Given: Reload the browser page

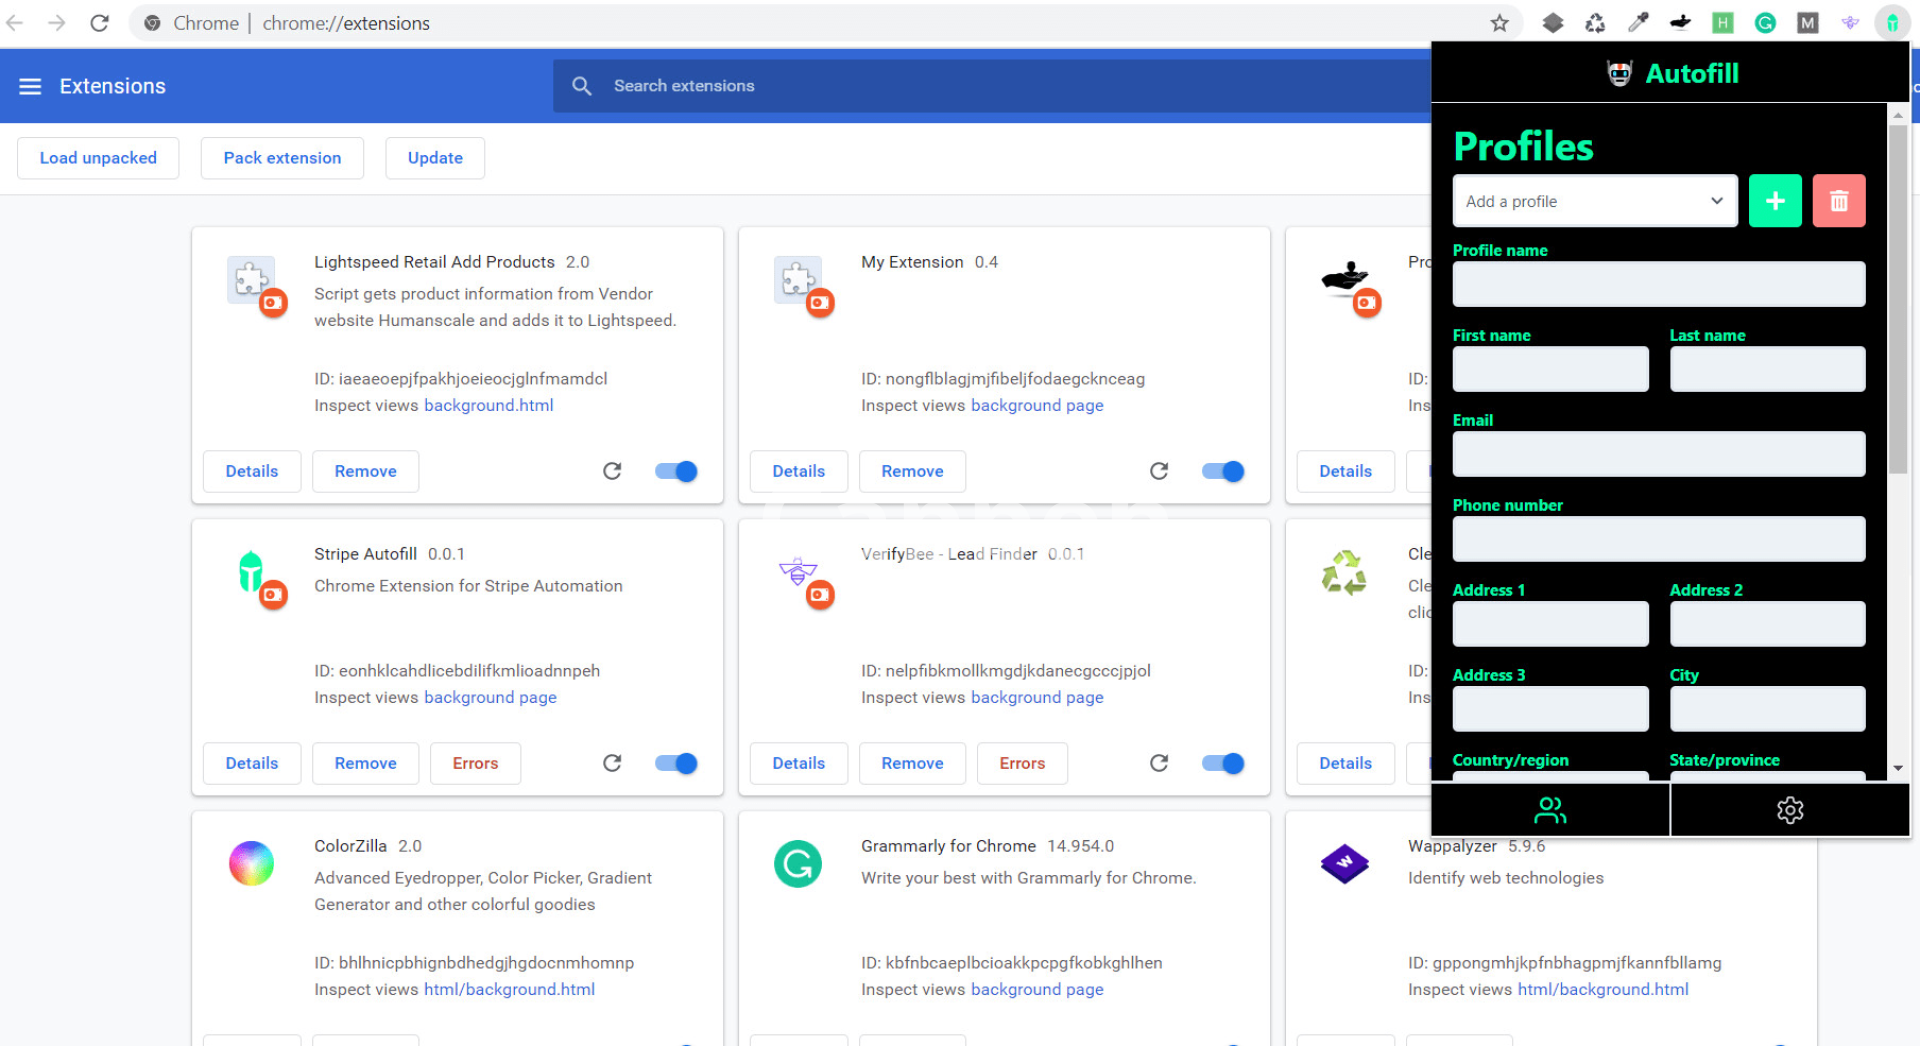Looking at the screenshot, I should pyautogui.click(x=99, y=23).
